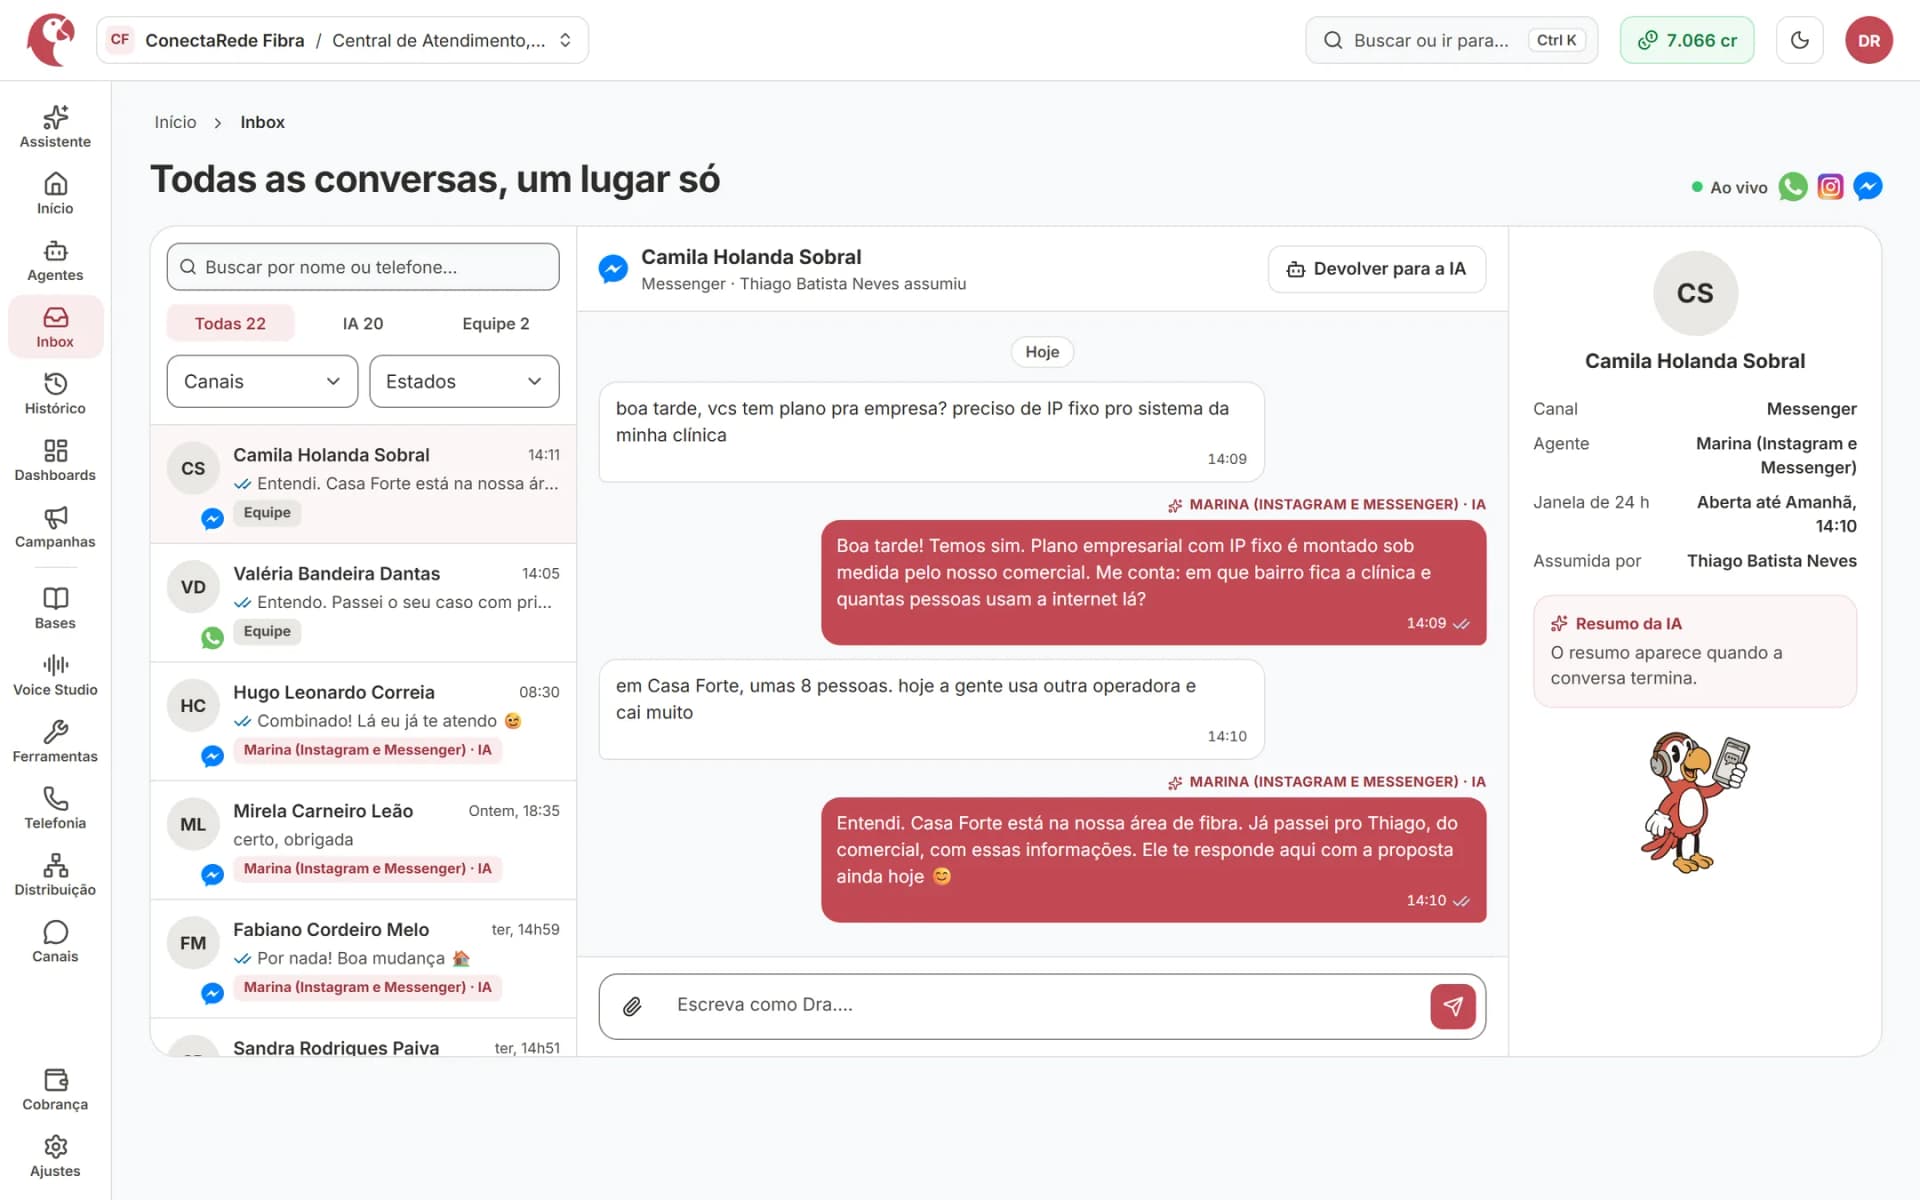The height and width of the screenshot is (1200, 1920).
Task: Focus the Buscar por nome ou telefone field
Action: click(x=363, y=267)
